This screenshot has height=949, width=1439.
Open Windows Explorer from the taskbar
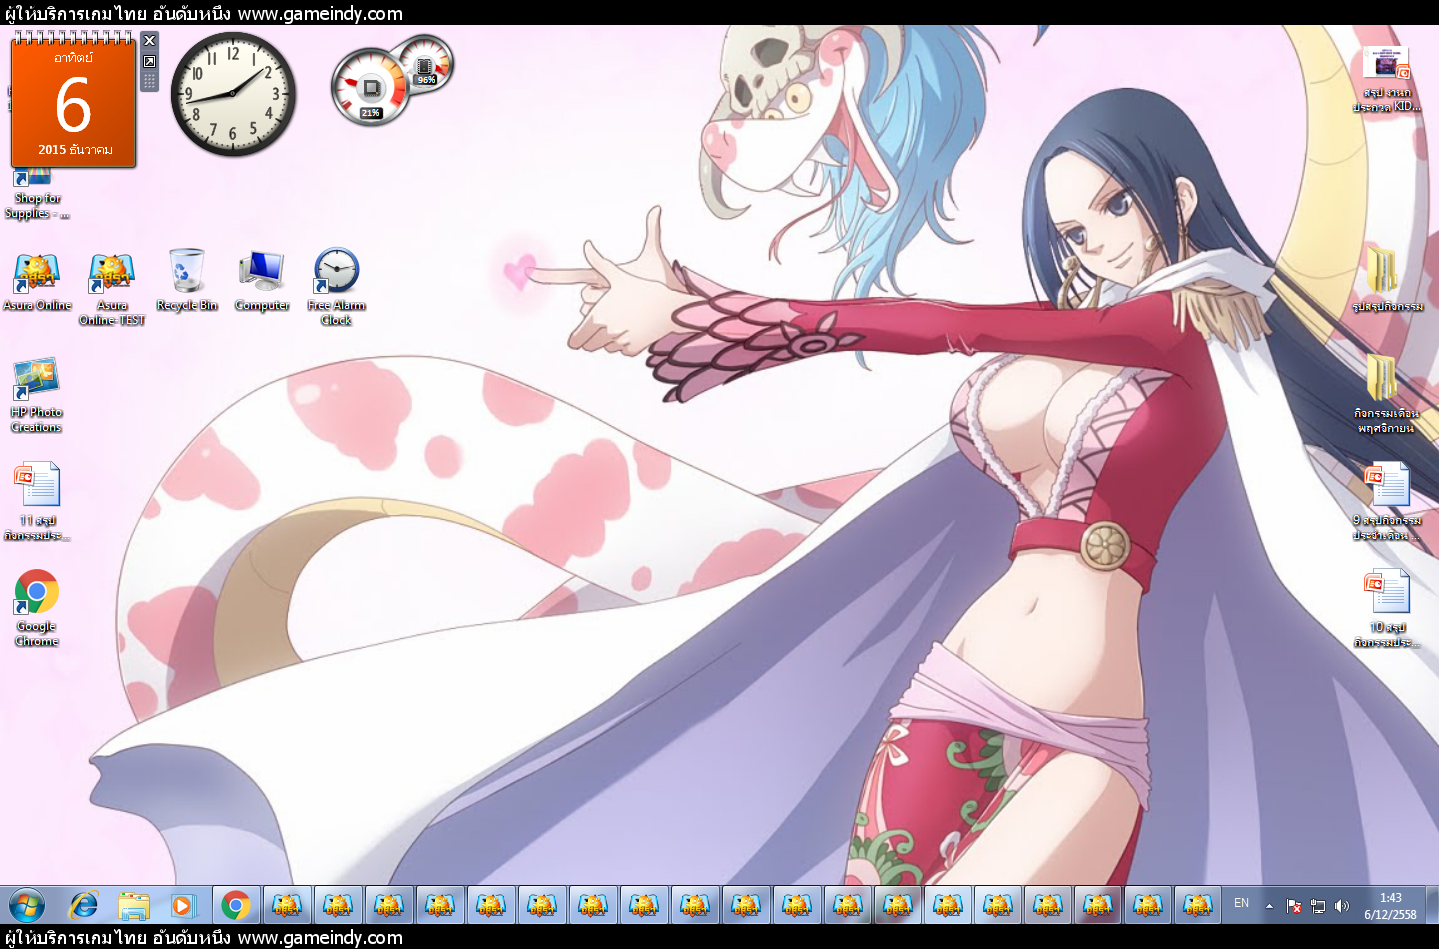(133, 906)
